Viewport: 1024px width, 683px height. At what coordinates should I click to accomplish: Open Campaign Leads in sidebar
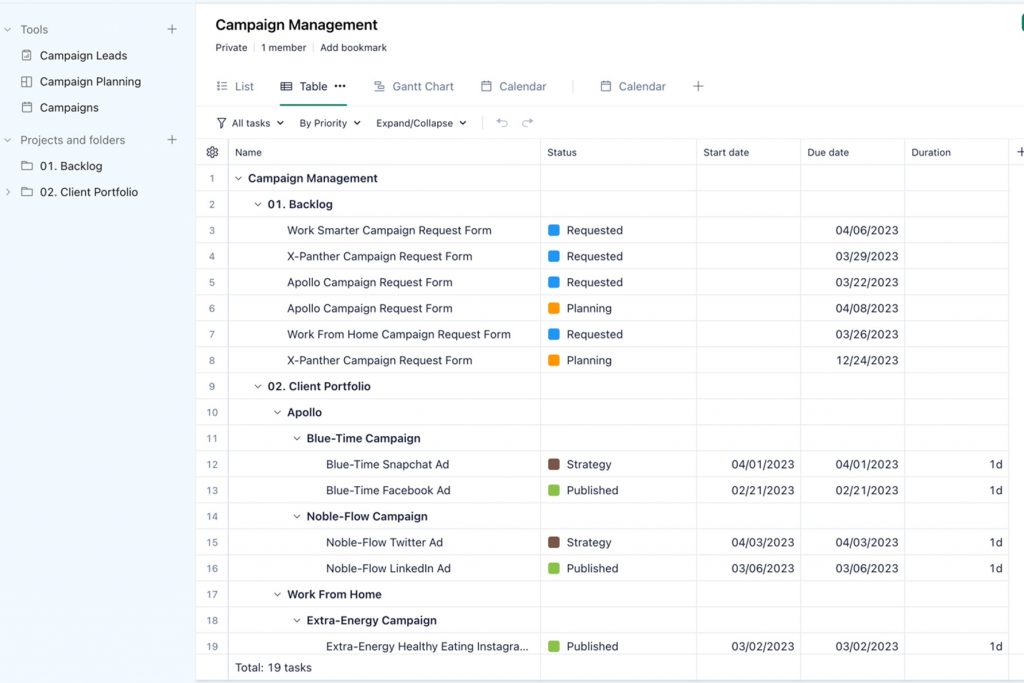click(x=83, y=56)
